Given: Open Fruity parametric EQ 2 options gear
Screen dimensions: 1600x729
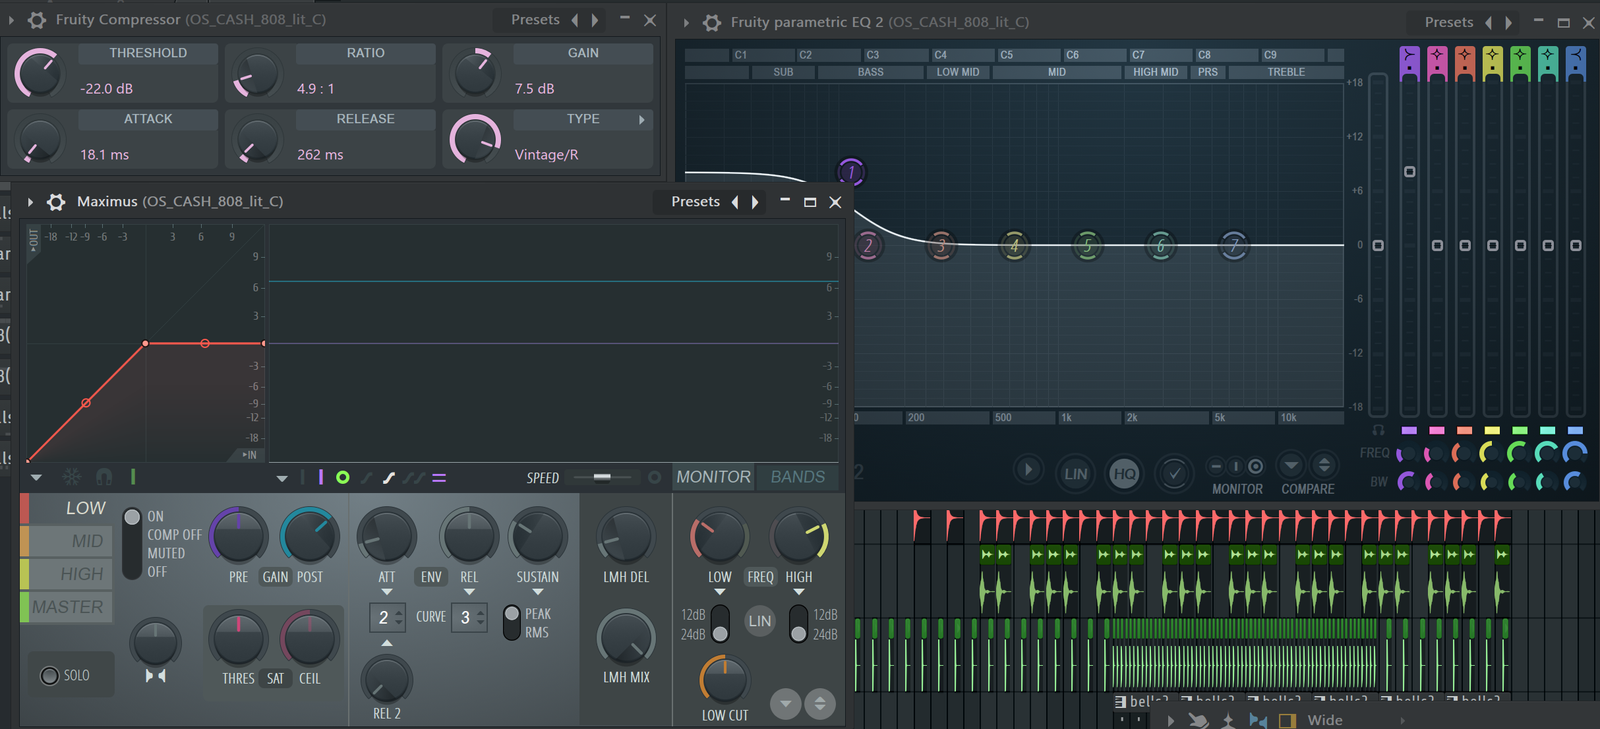Looking at the screenshot, I should tap(712, 22).
